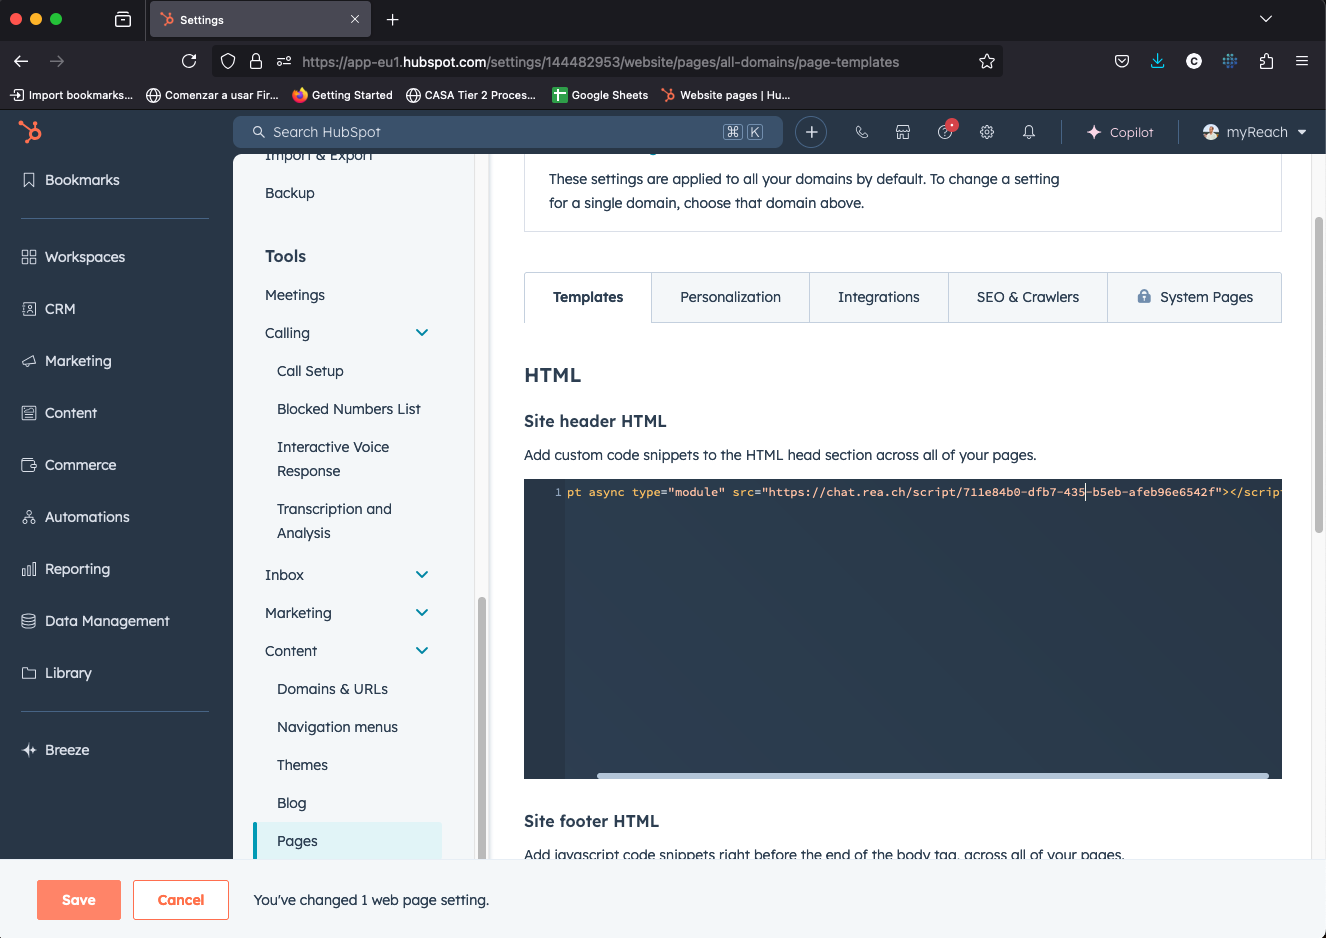Switch to the Personalization tab
This screenshot has width=1326, height=938.
pos(730,297)
